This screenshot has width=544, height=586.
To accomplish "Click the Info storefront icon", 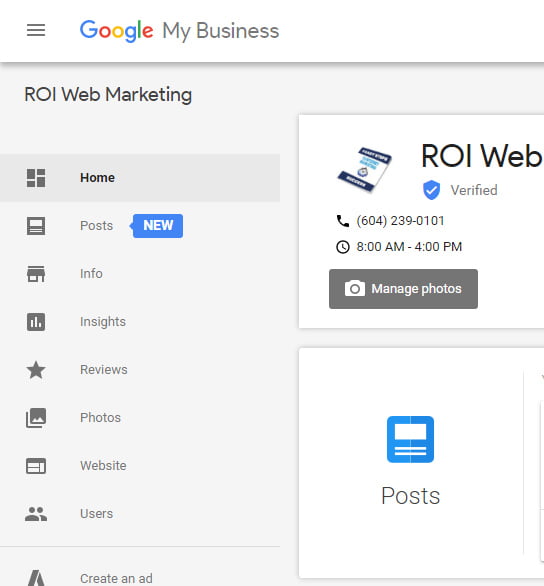I will click(x=36, y=274).
